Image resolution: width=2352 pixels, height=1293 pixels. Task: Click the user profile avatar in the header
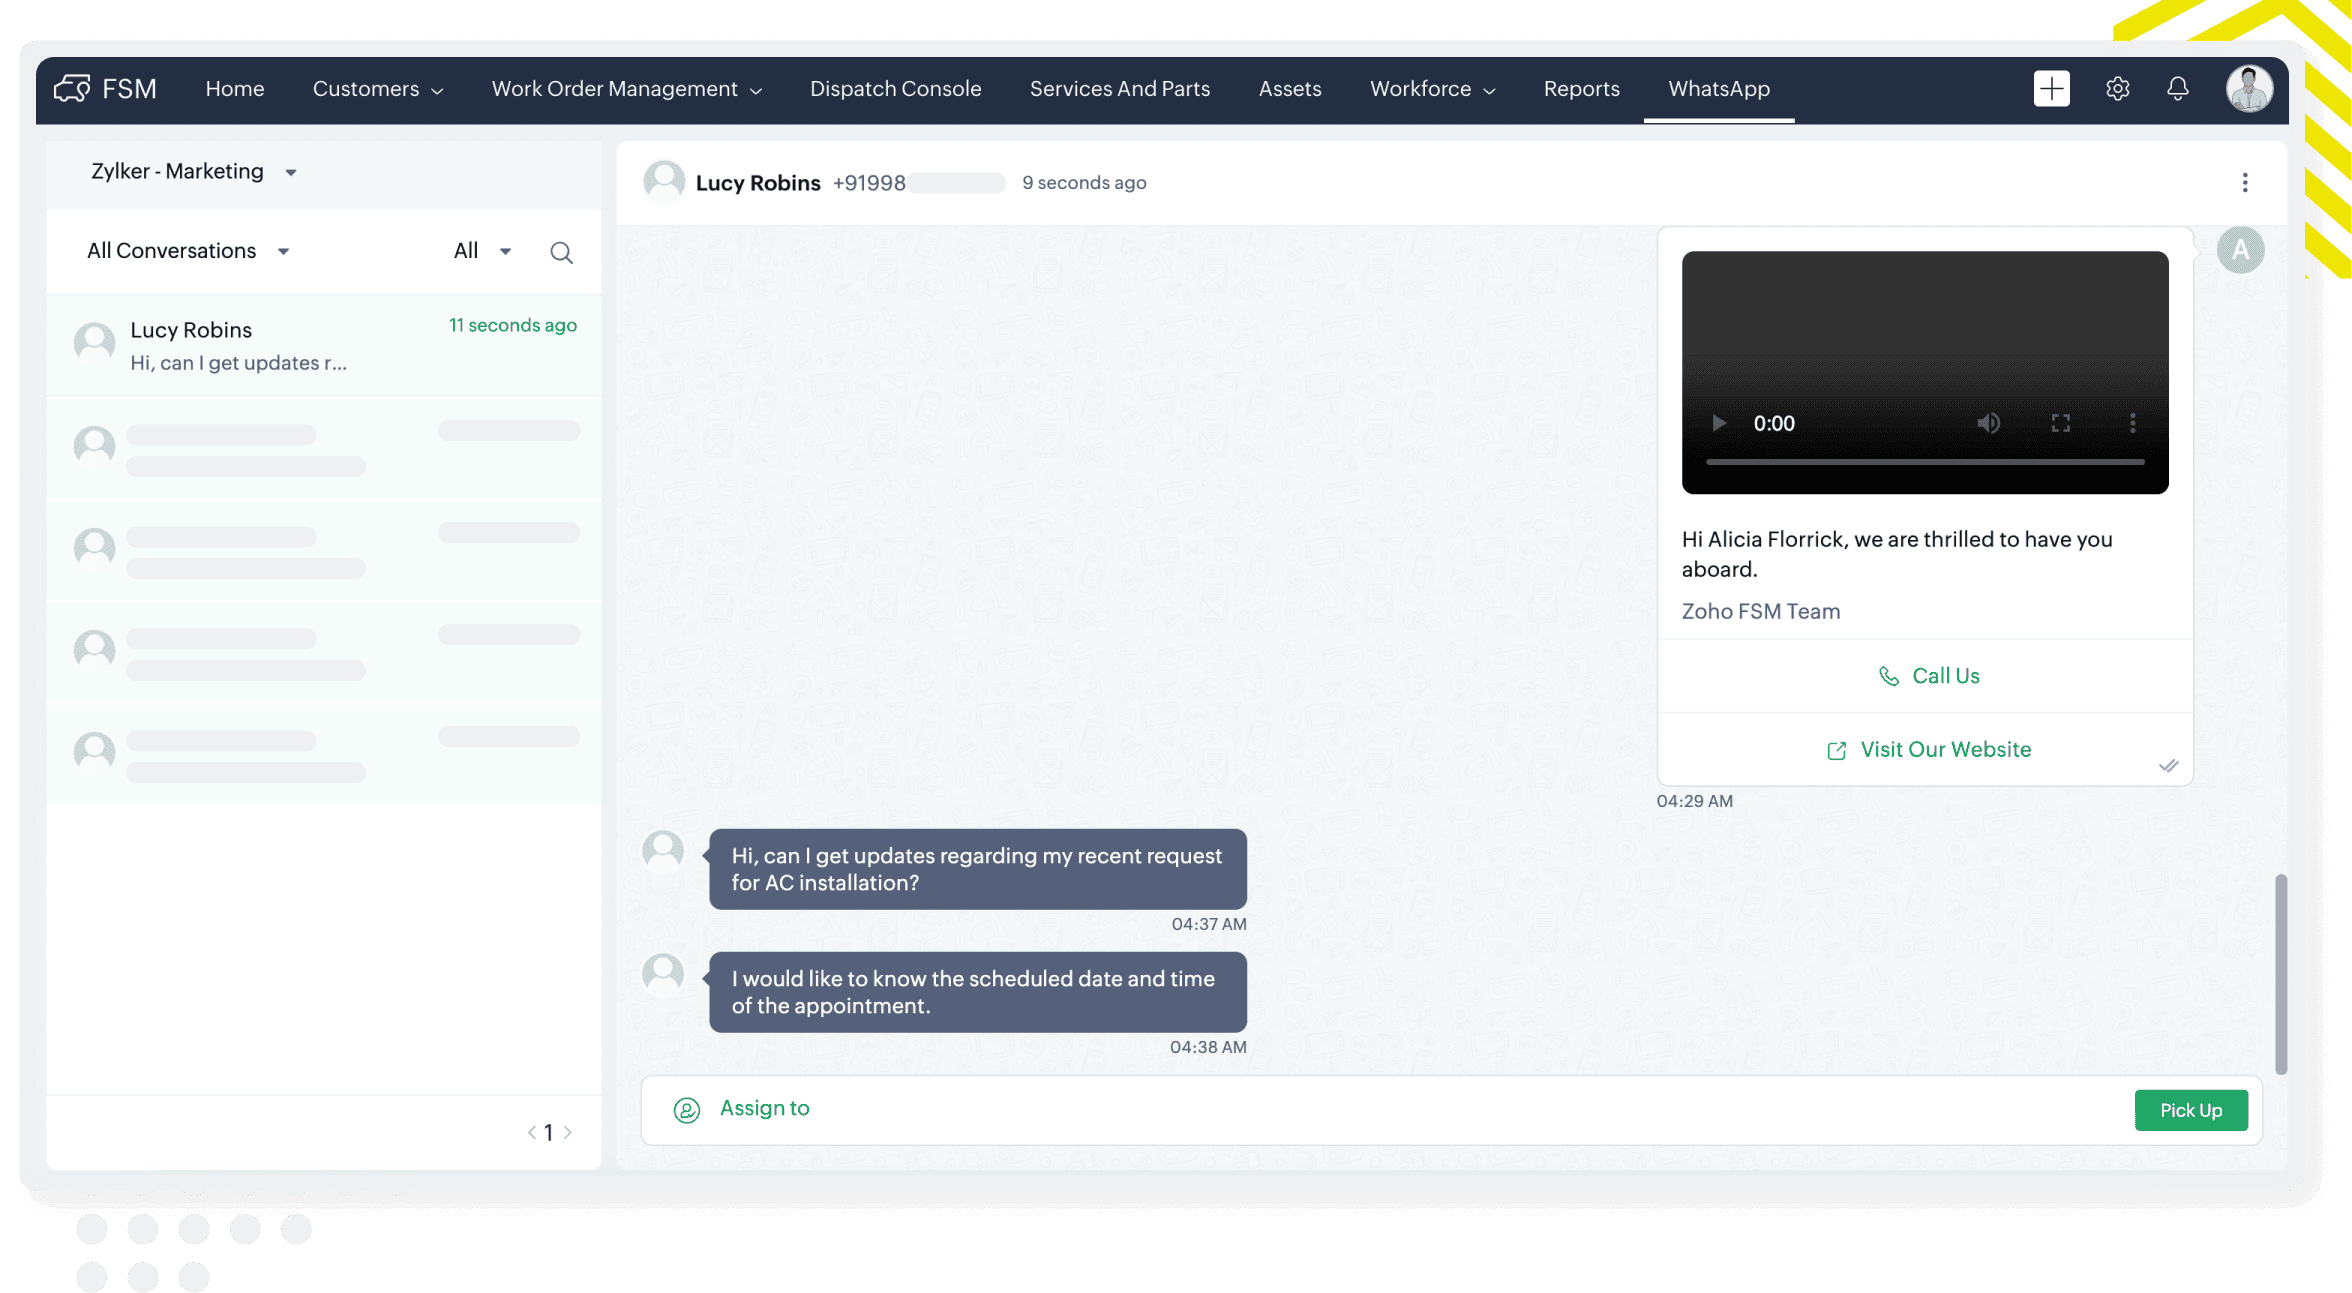click(2249, 88)
